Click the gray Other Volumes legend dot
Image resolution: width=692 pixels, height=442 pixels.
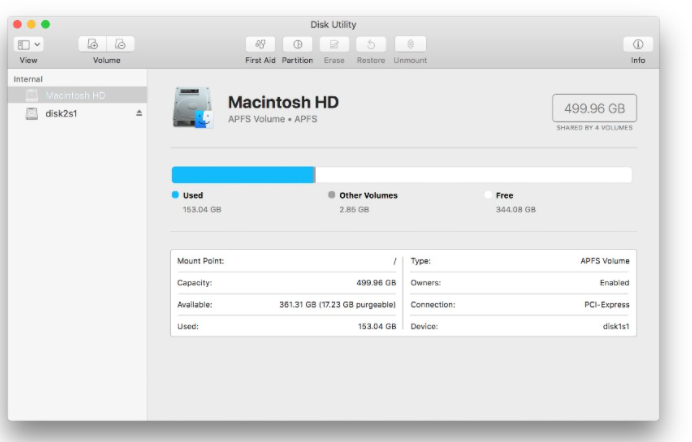click(x=331, y=195)
